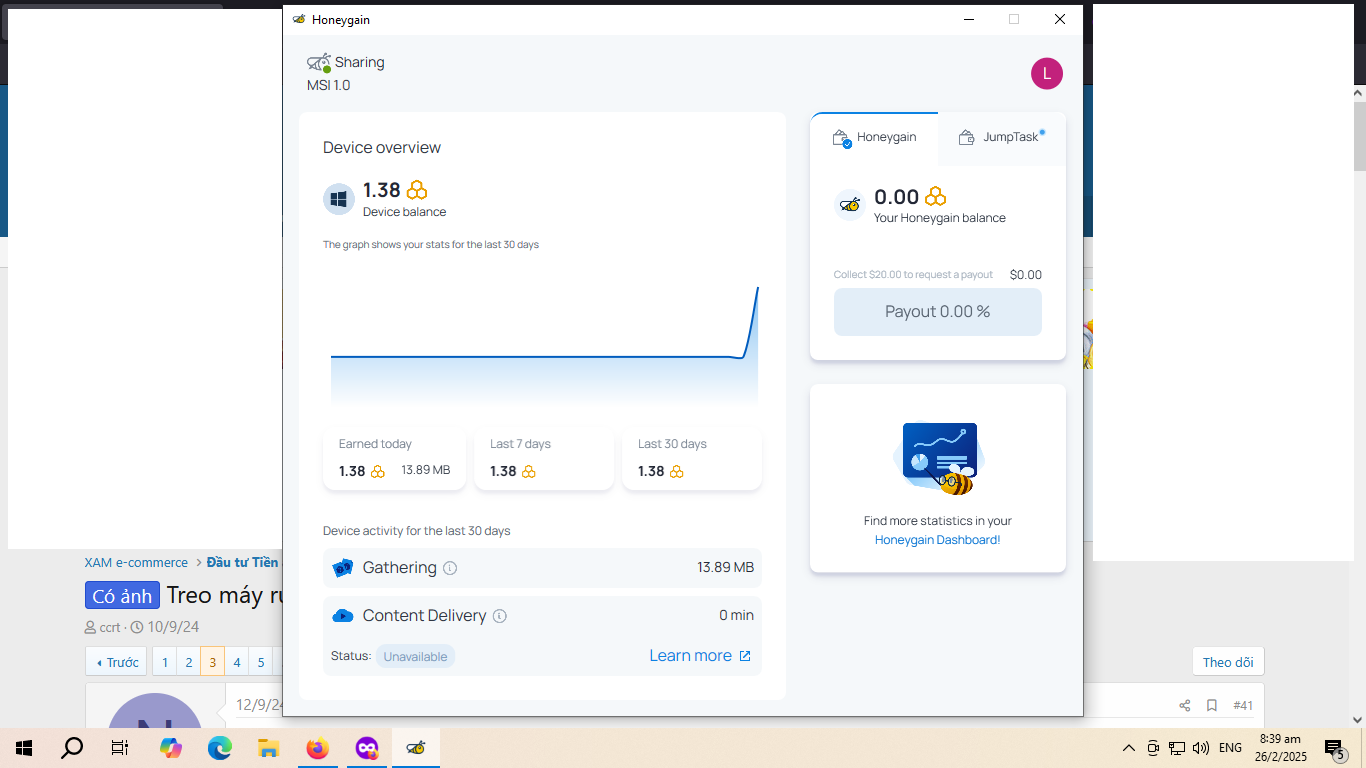Close the Honeygain window

point(1060,19)
